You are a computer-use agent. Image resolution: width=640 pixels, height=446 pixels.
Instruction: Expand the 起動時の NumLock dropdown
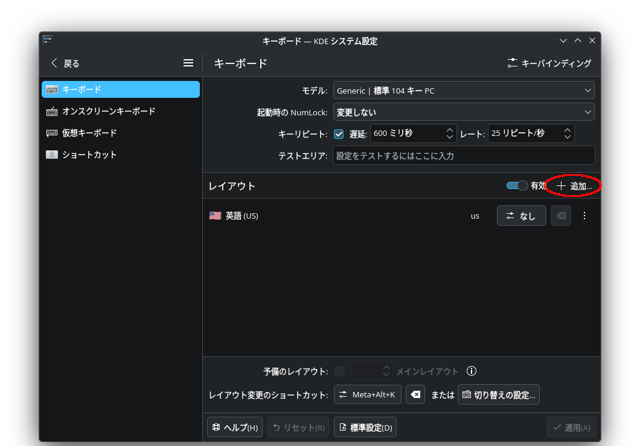coord(464,112)
